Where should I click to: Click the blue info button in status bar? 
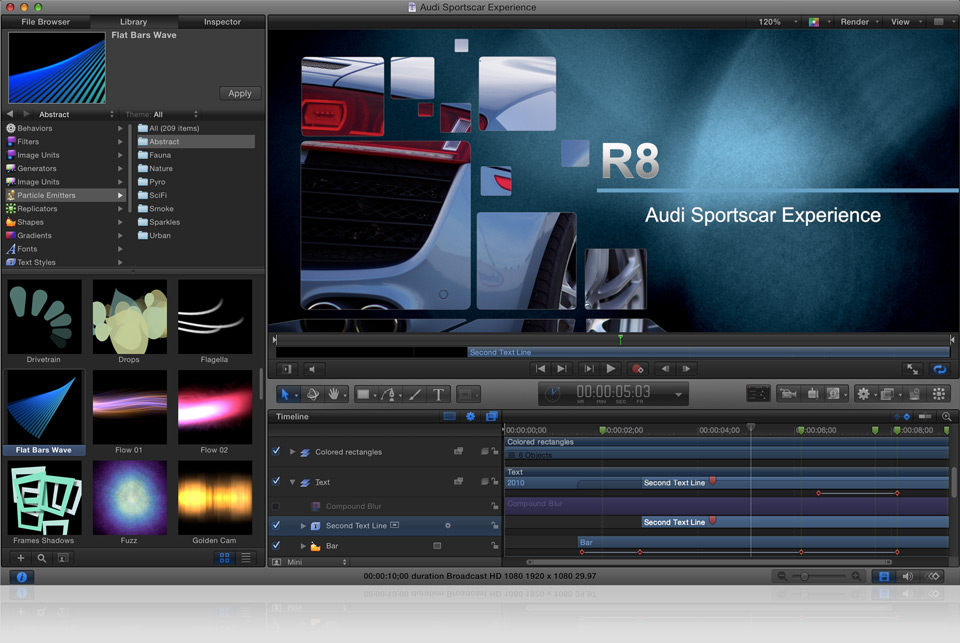point(21,577)
